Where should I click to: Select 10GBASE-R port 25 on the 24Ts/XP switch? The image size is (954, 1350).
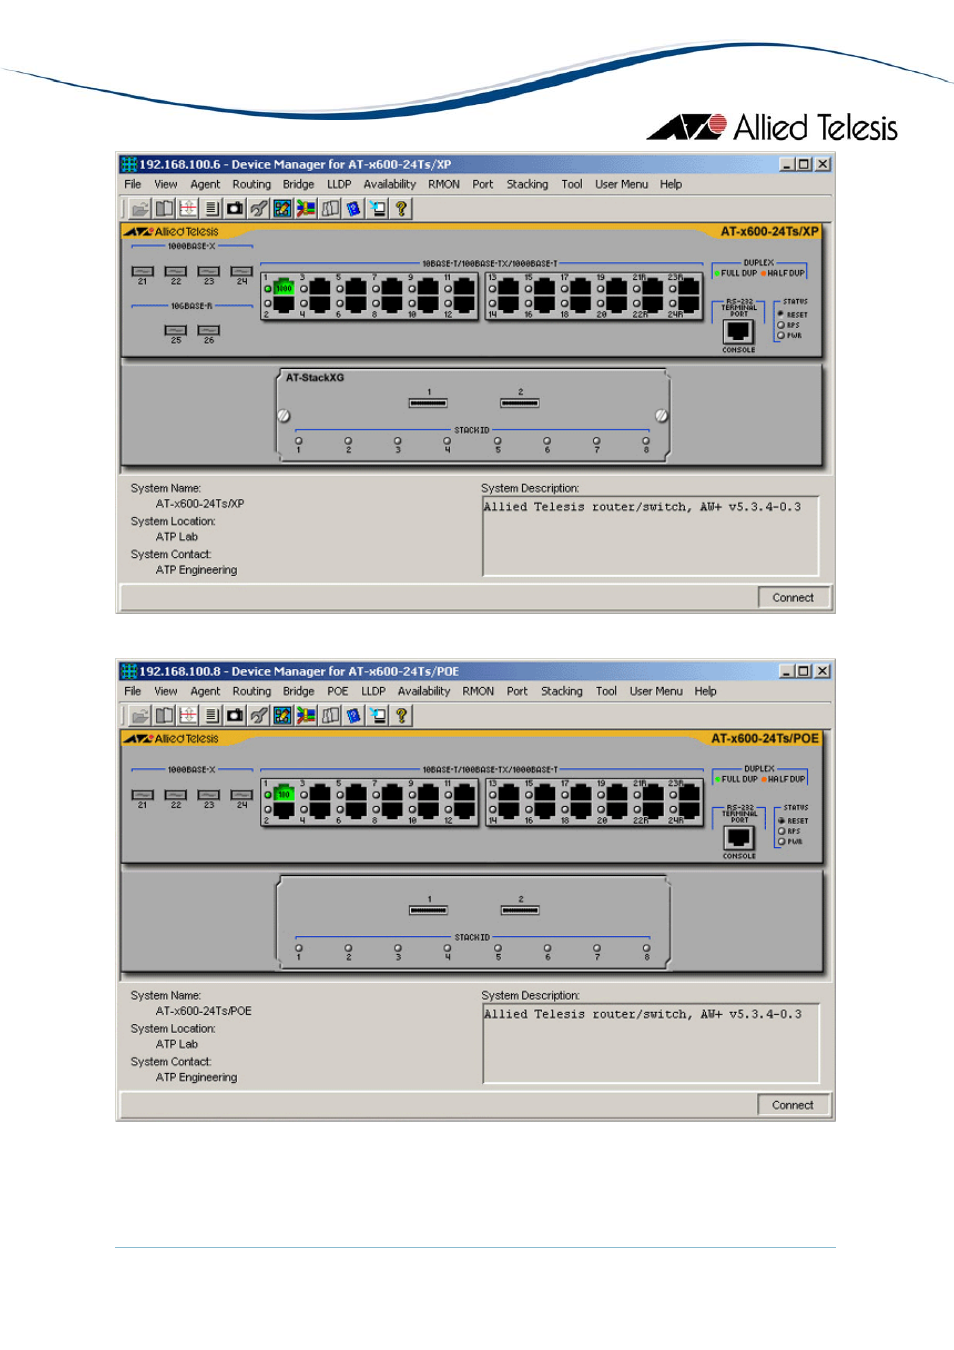coord(176,330)
